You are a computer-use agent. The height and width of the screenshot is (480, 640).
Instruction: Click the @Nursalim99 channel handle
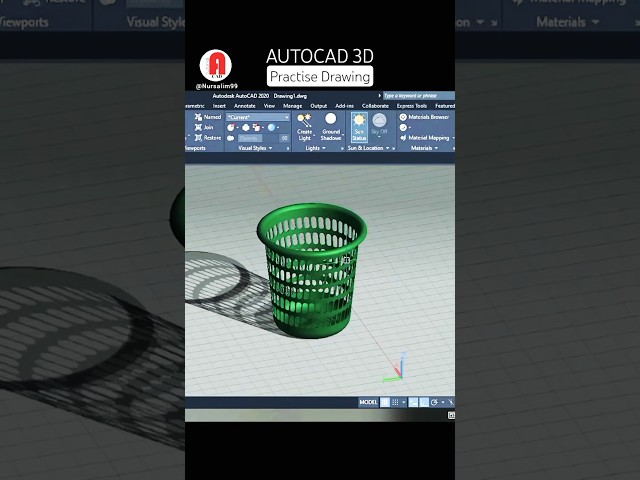point(216,86)
